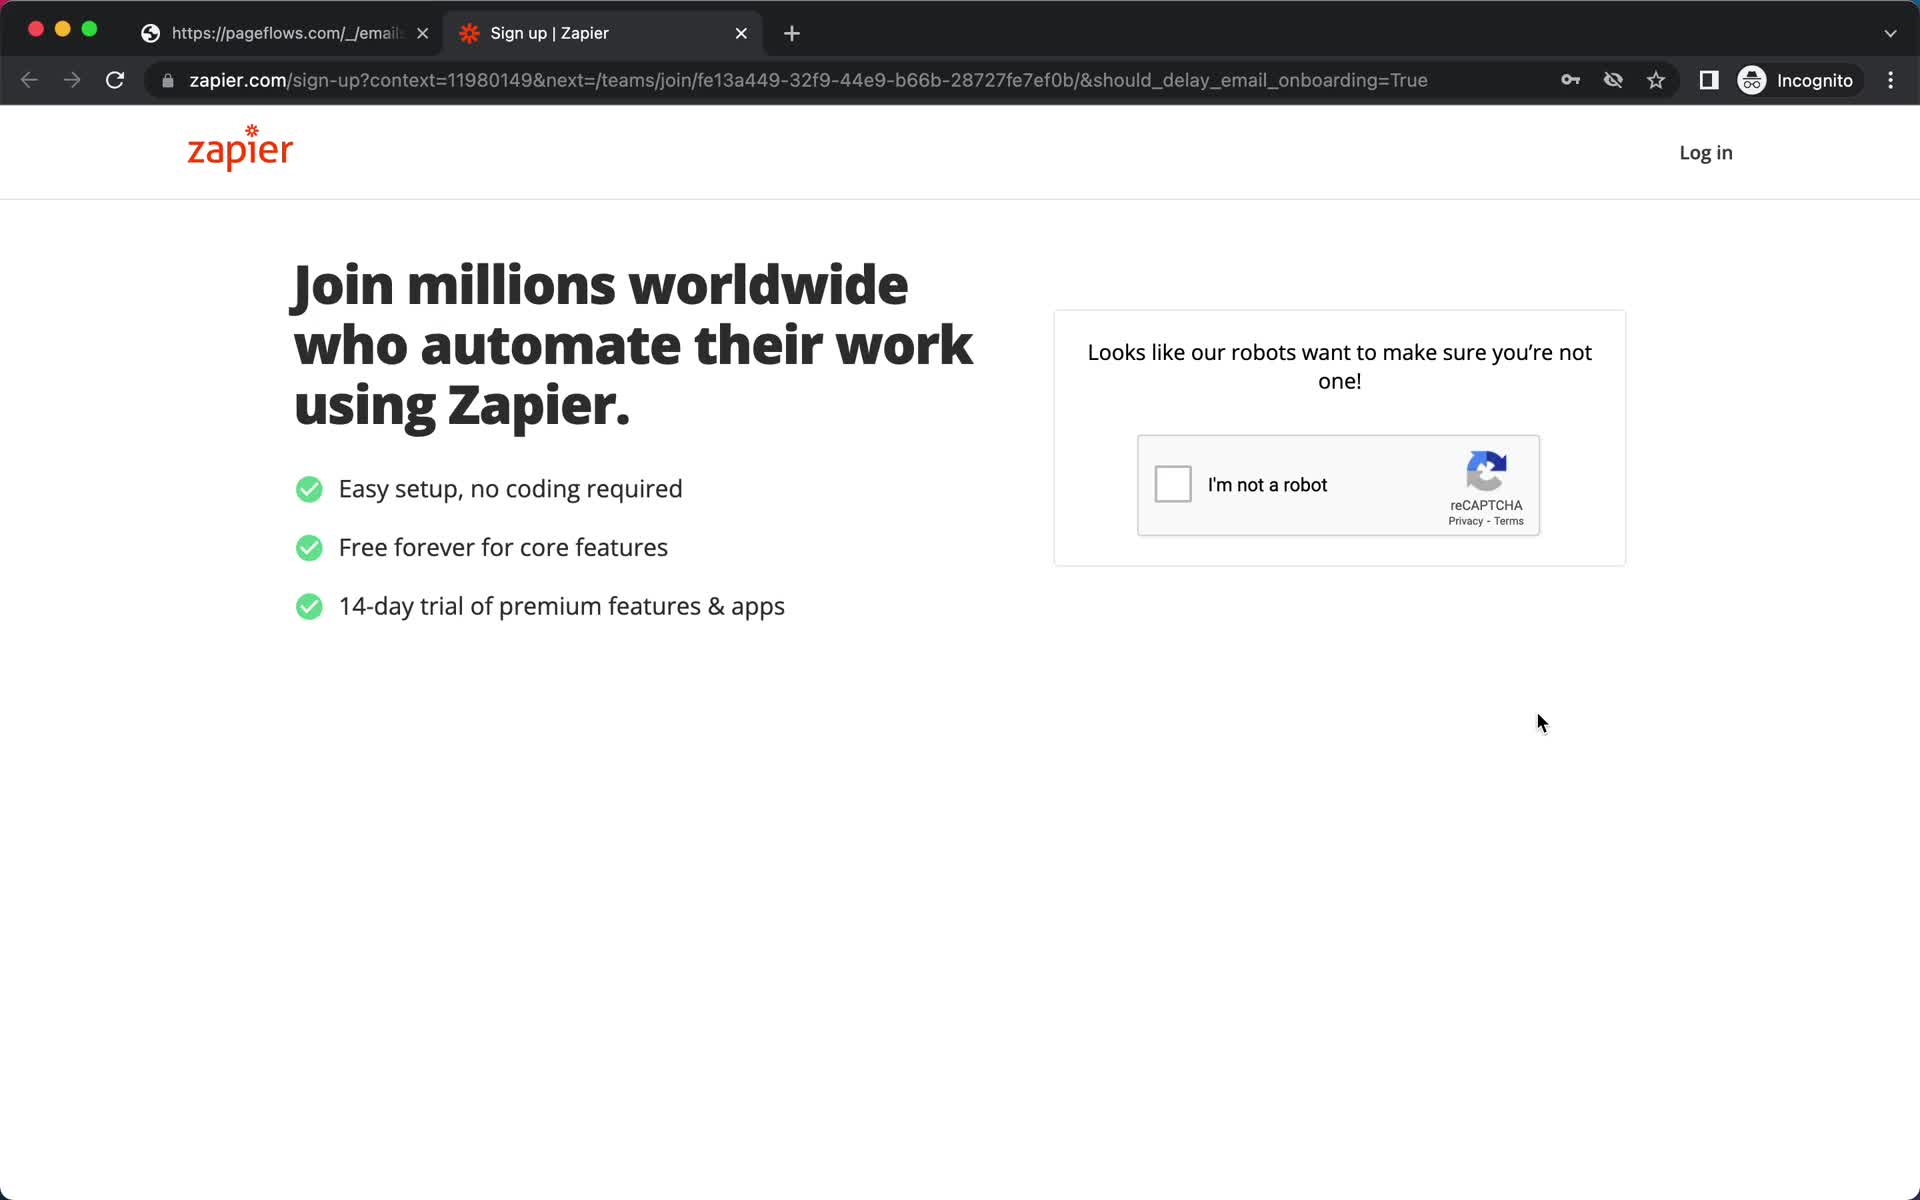Click the bookmark star icon
The width and height of the screenshot is (1920, 1200).
point(1657,80)
